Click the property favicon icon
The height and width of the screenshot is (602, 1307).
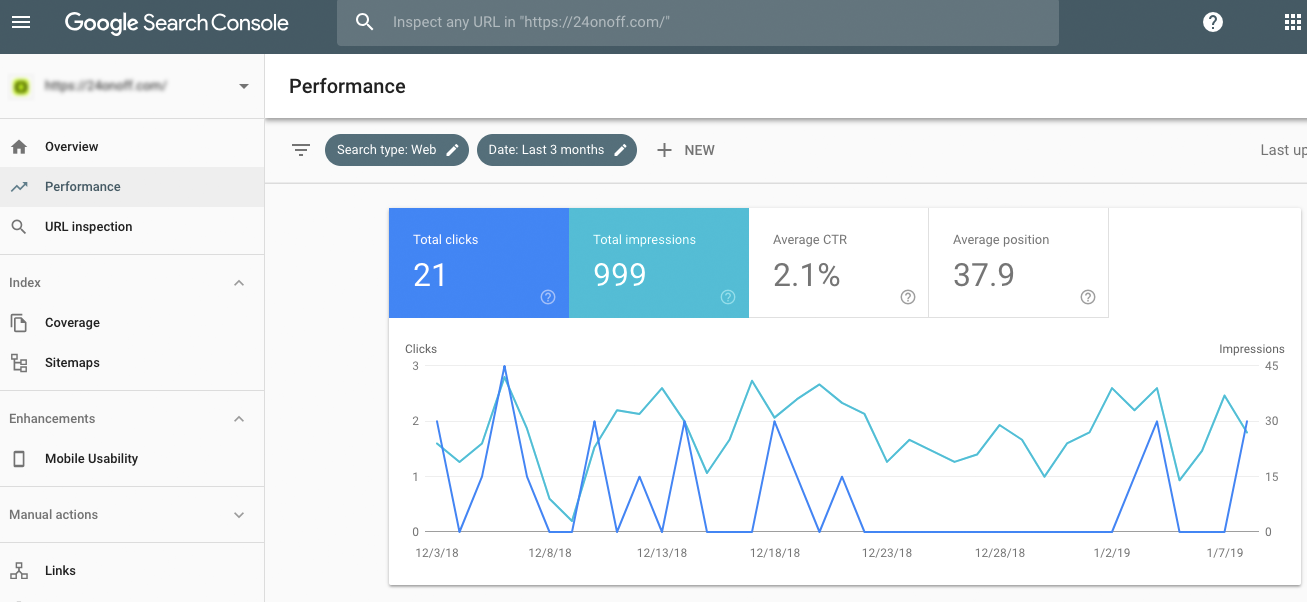20,87
